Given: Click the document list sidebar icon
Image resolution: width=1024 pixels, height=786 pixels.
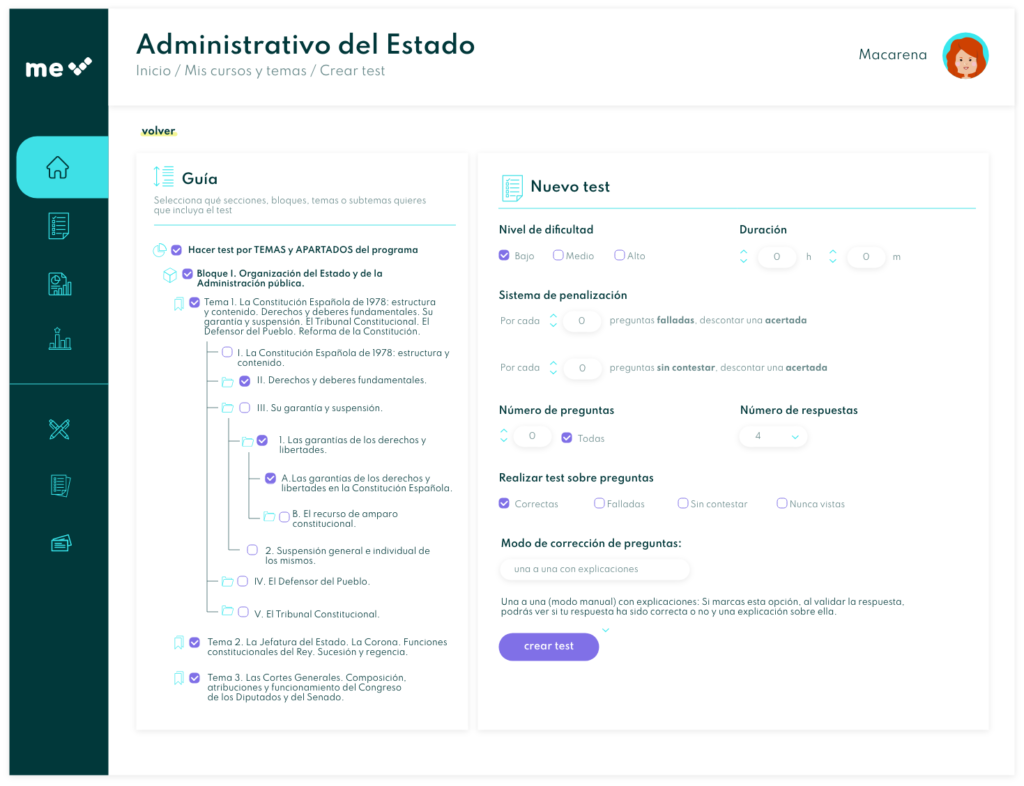Looking at the screenshot, I should [59, 226].
